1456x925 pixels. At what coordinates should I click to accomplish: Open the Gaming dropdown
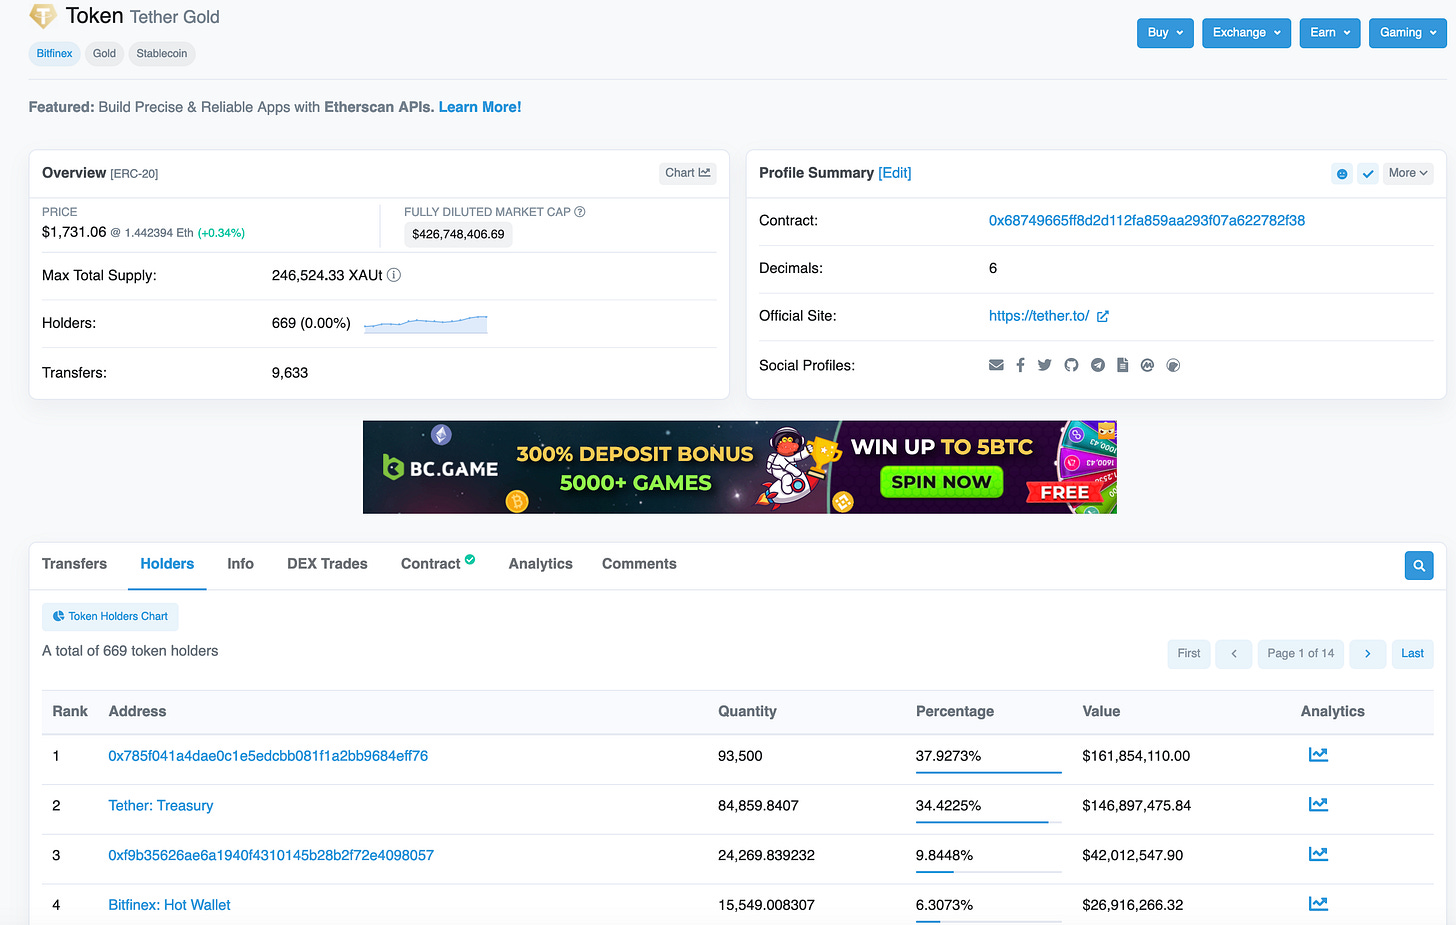pos(1407,33)
